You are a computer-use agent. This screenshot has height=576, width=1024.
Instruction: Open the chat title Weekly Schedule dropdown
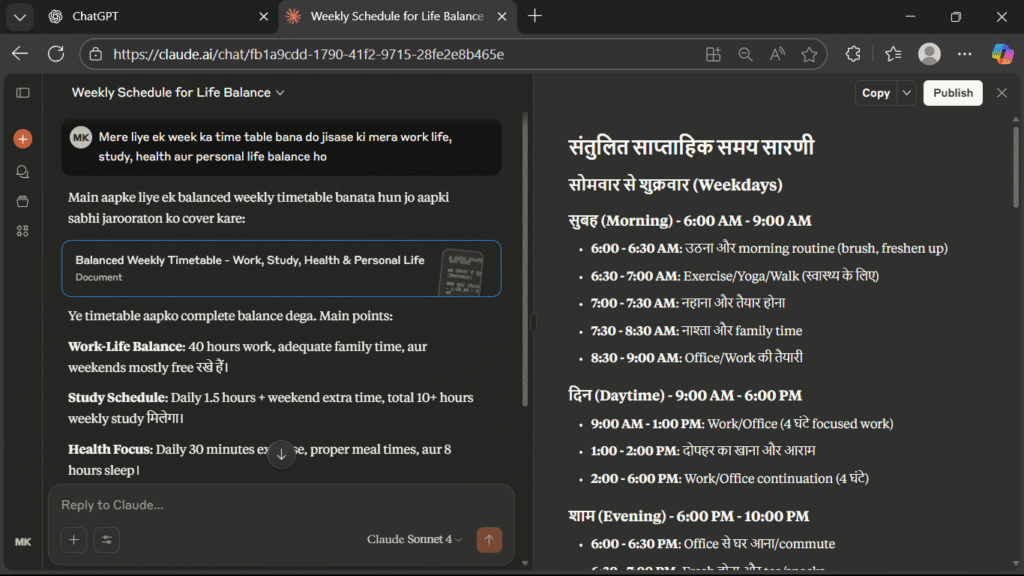tap(178, 93)
